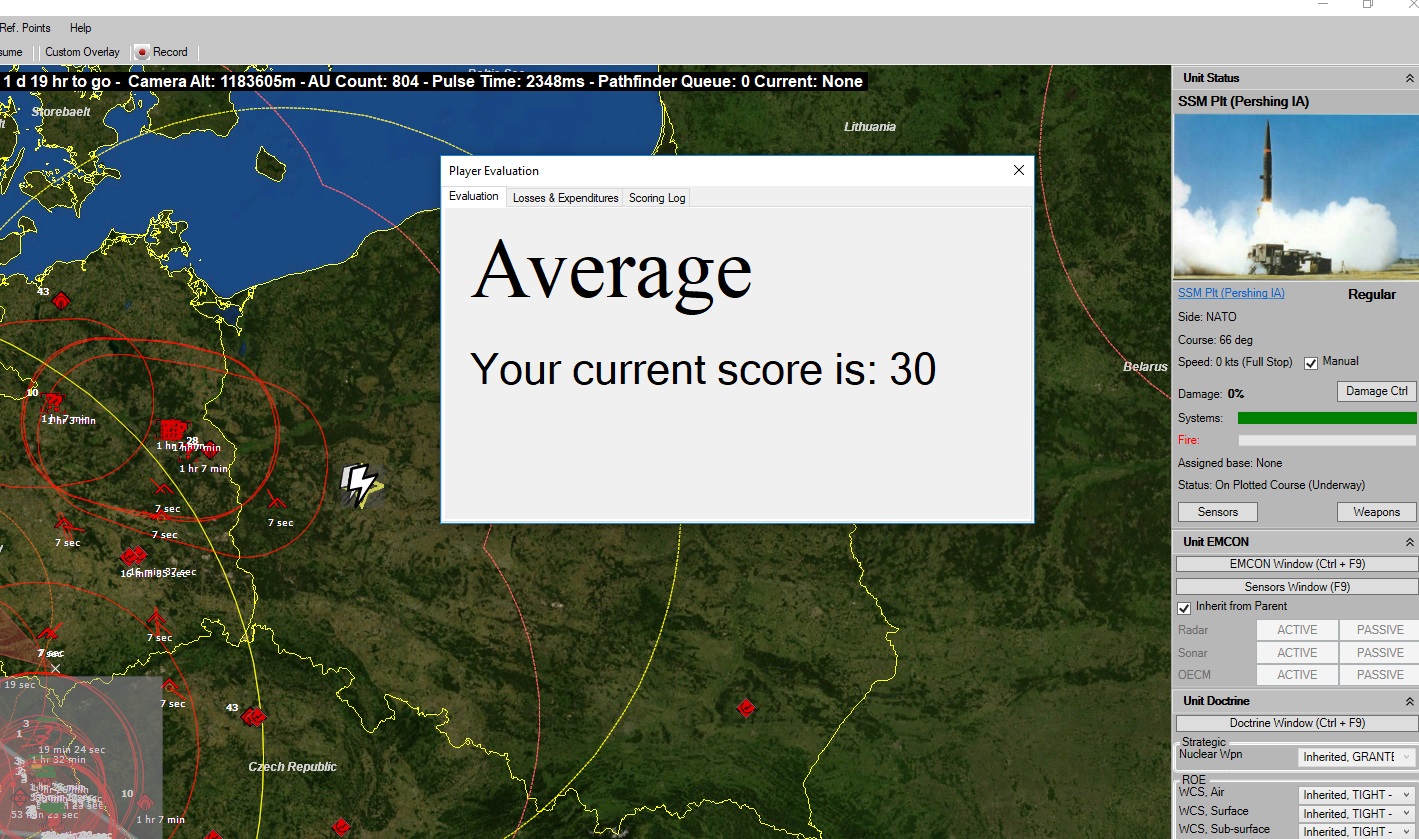Click the 'Regular' proficiency label

[x=1372, y=295]
